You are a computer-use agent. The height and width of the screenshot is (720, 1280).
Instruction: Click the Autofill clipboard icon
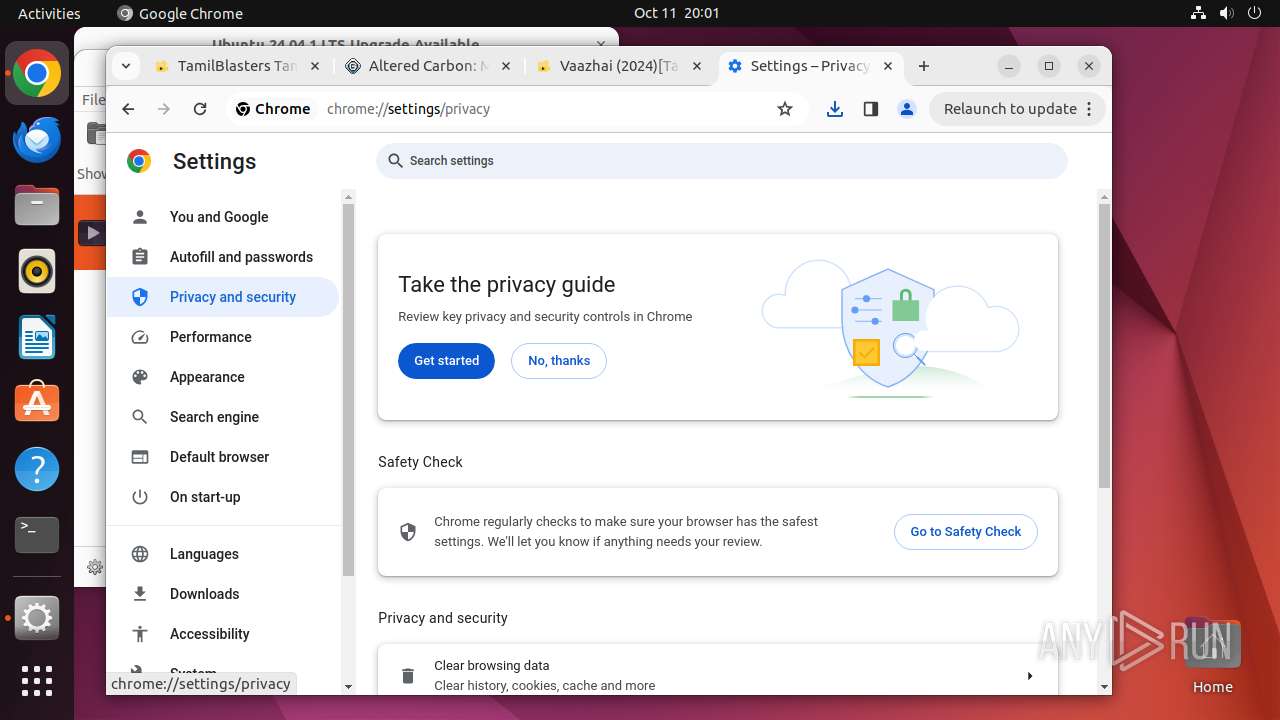(x=140, y=257)
